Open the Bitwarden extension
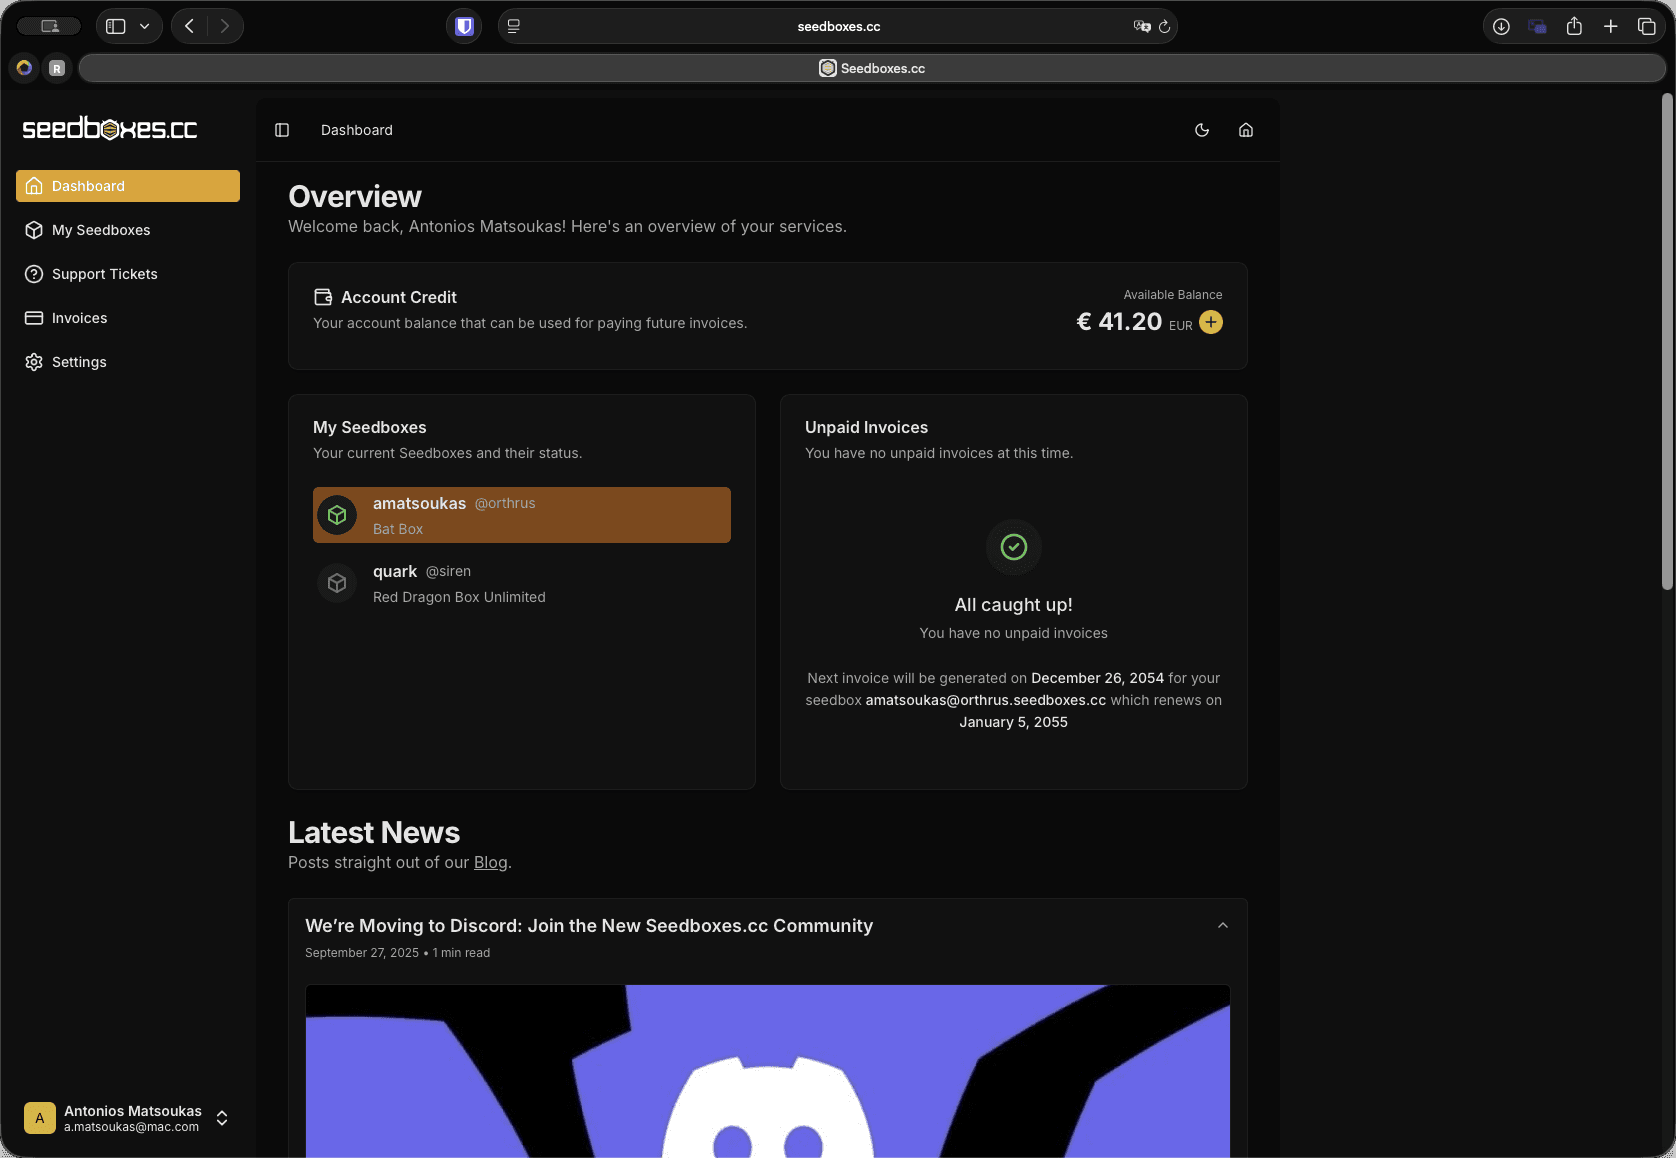 point(464,26)
